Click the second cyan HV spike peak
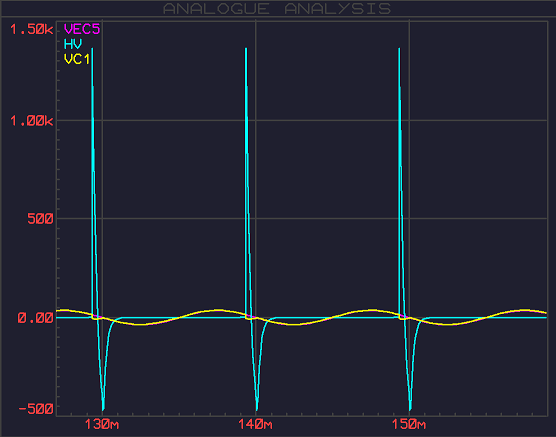Viewport: 556px width, 437px height. (246, 49)
